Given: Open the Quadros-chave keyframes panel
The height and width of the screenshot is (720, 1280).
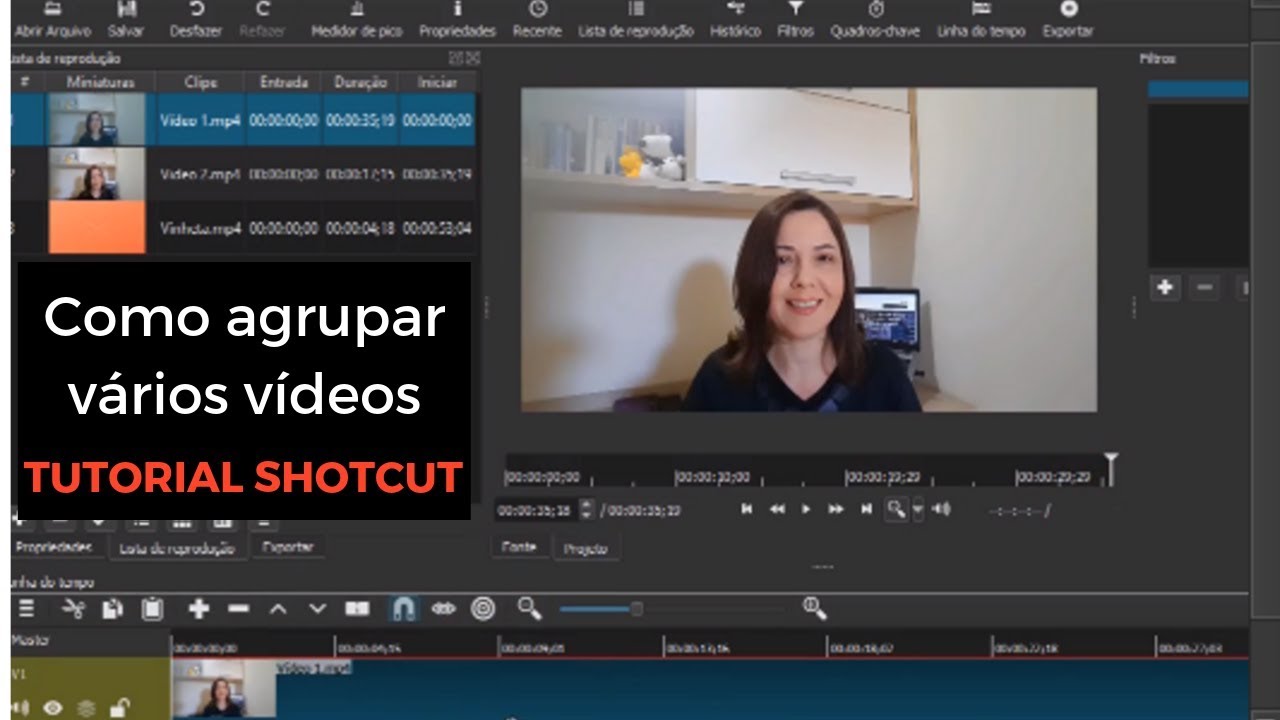Looking at the screenshot, I should [875, 20].
